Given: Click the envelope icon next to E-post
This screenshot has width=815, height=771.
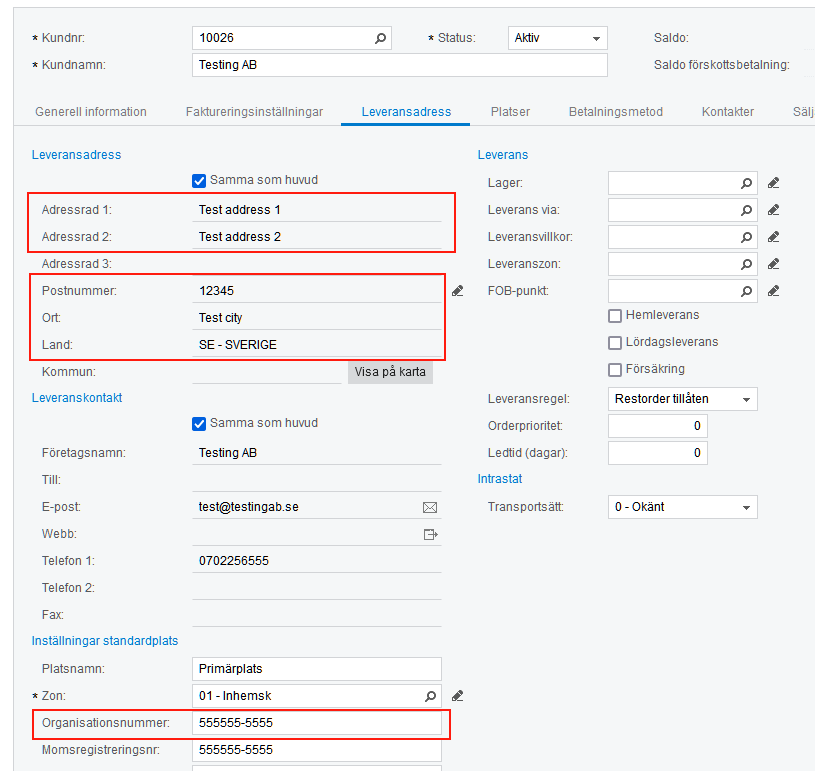Looking at the screenshot, I should pyautogui.click(x=430, y=507).
